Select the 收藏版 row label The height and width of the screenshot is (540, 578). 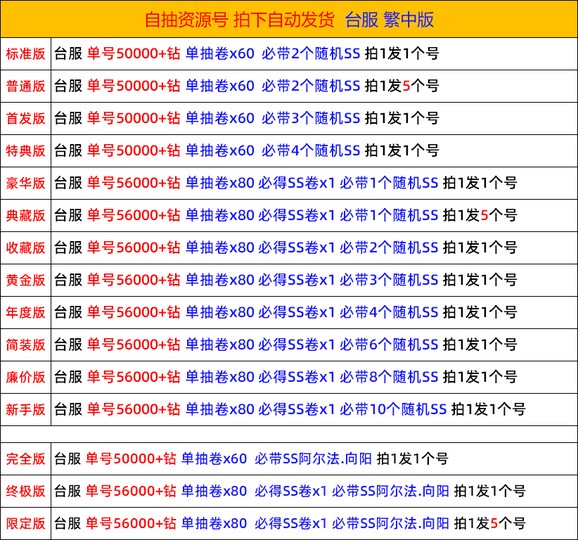pos(25,248)
